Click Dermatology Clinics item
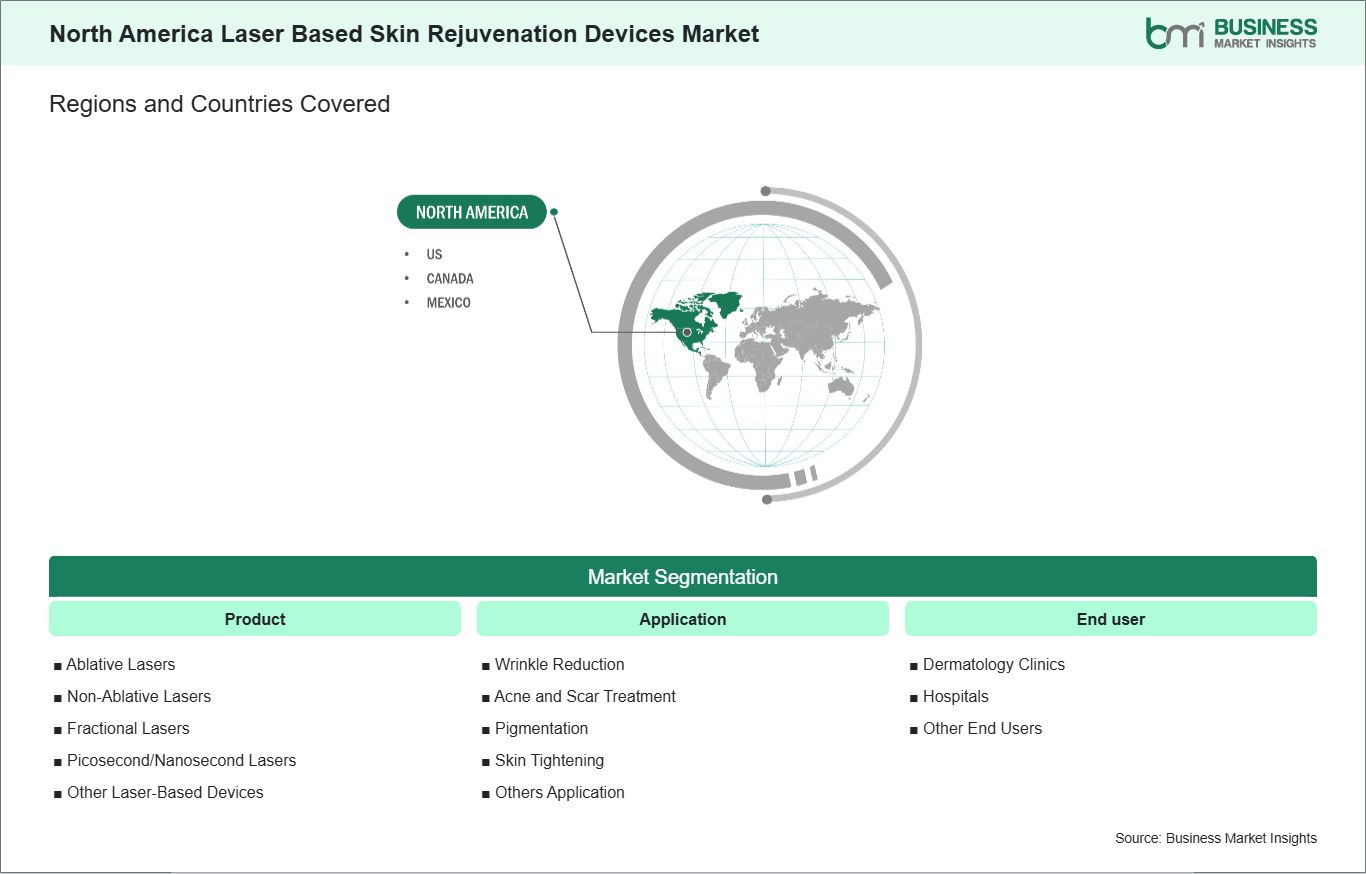 click(987, 664)
